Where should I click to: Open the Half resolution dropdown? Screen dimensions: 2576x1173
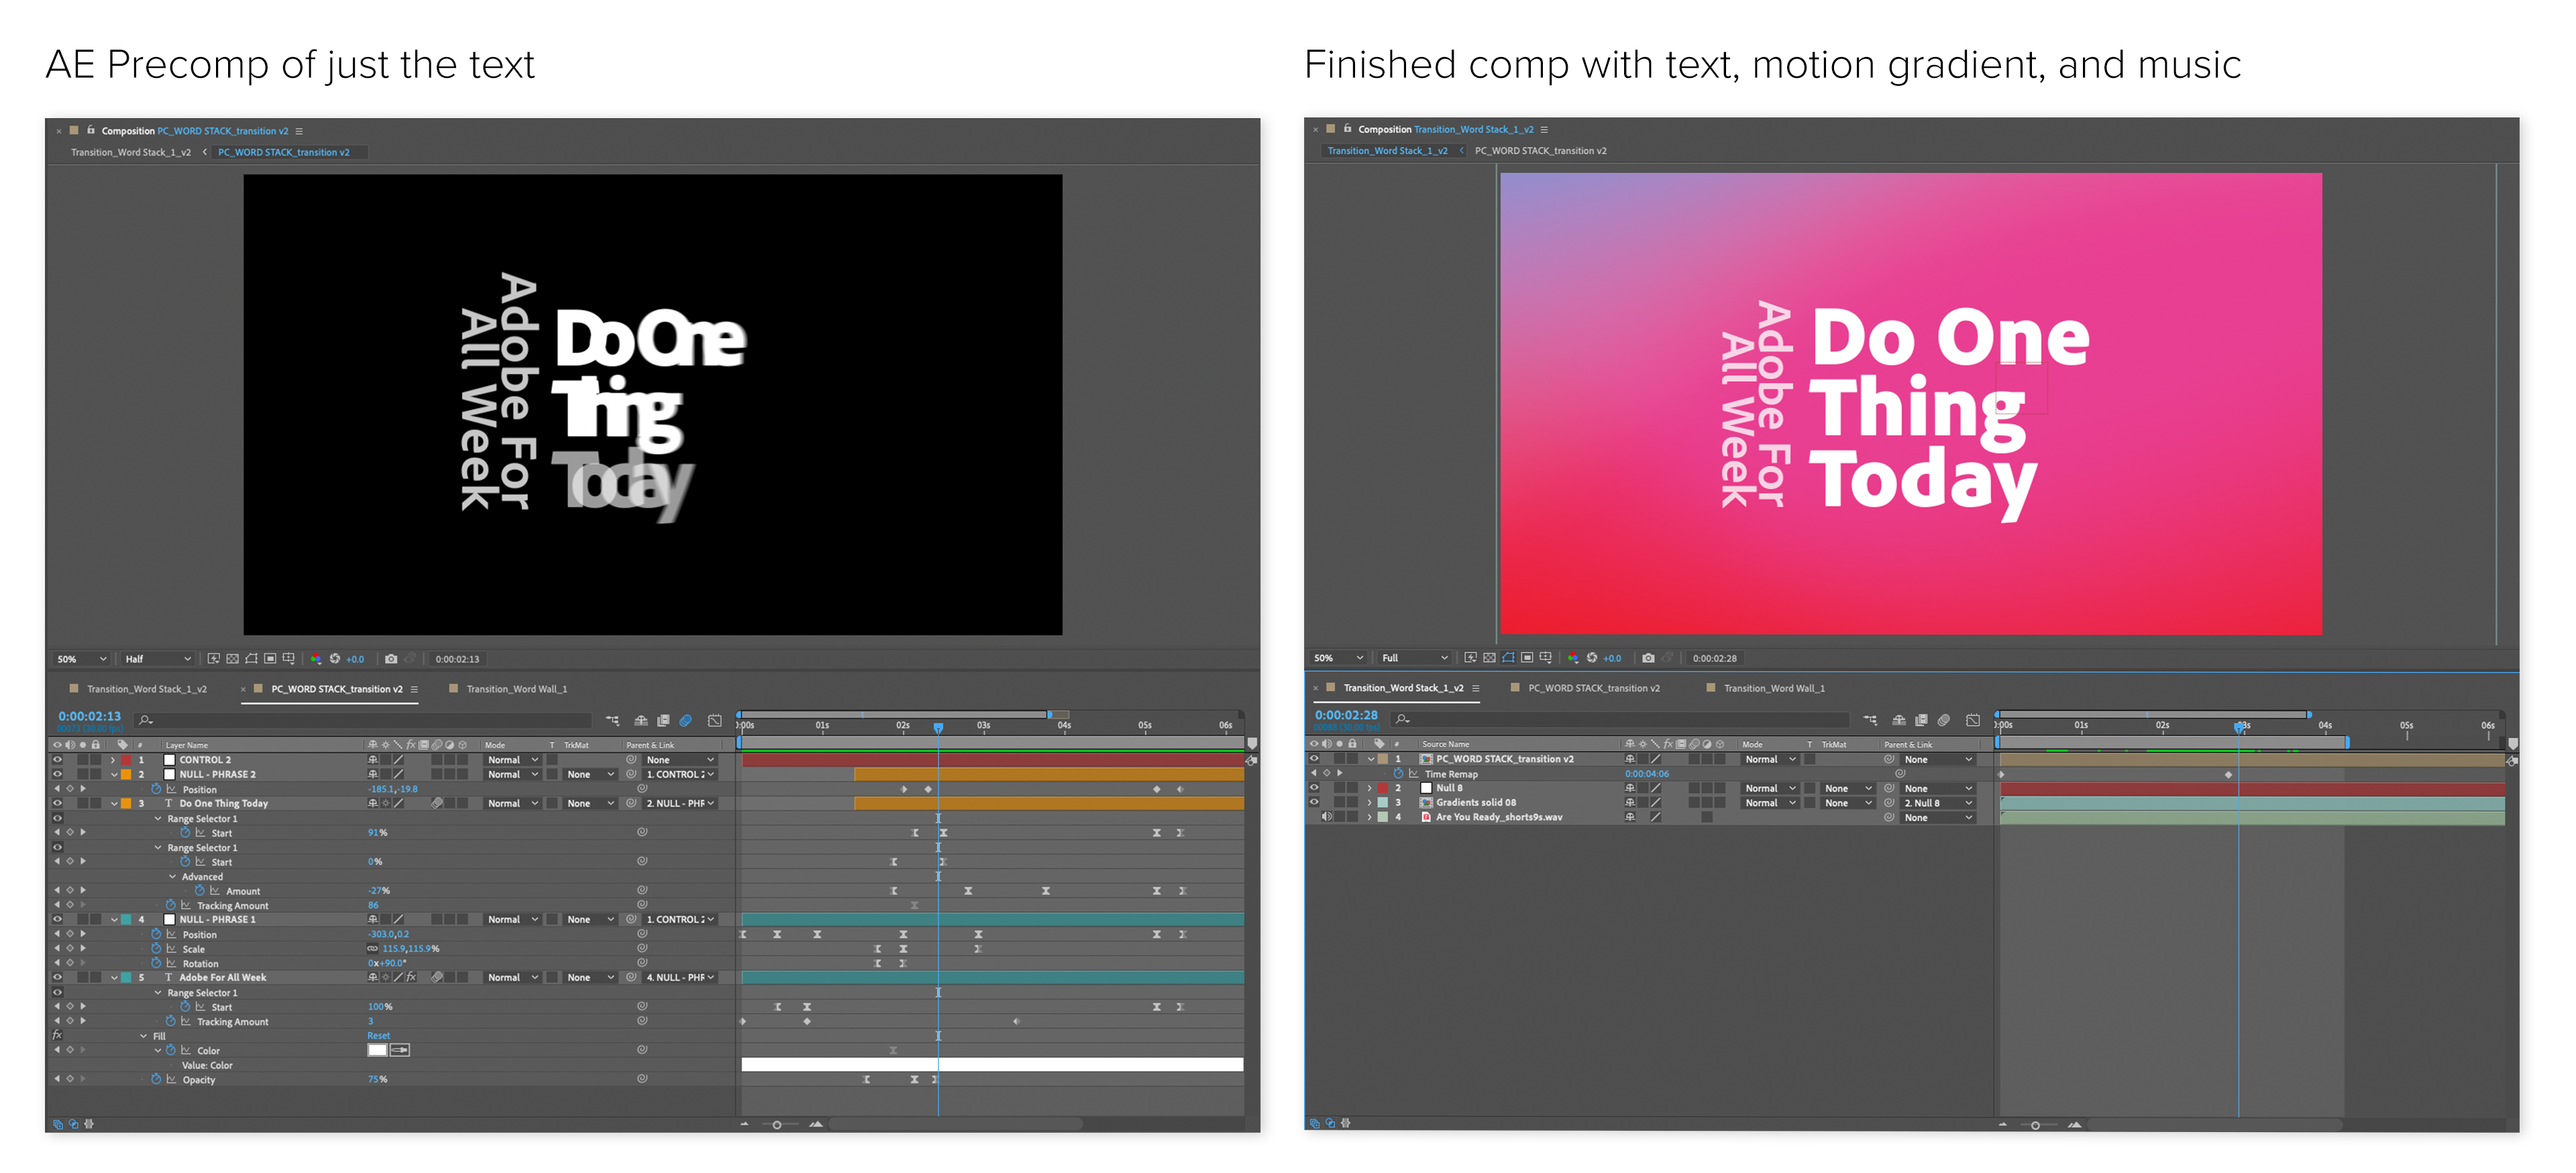(x=157, y=659)
